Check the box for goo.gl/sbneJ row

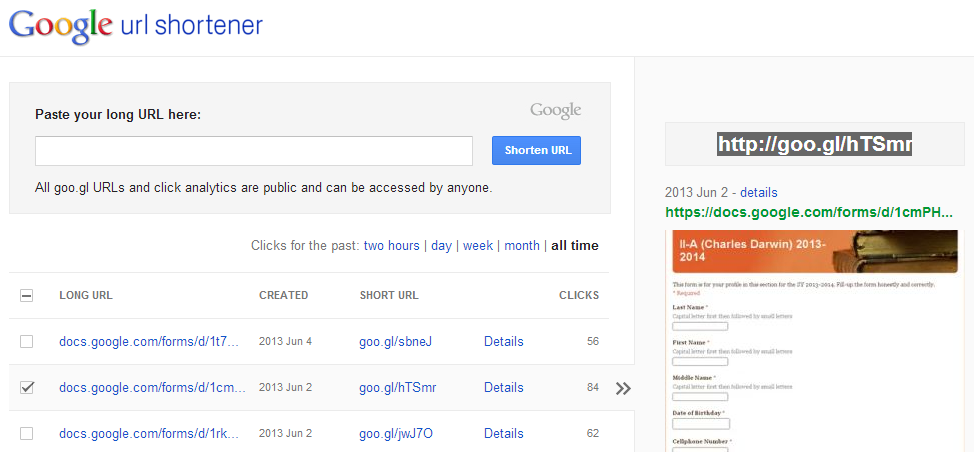coord(26,341)
